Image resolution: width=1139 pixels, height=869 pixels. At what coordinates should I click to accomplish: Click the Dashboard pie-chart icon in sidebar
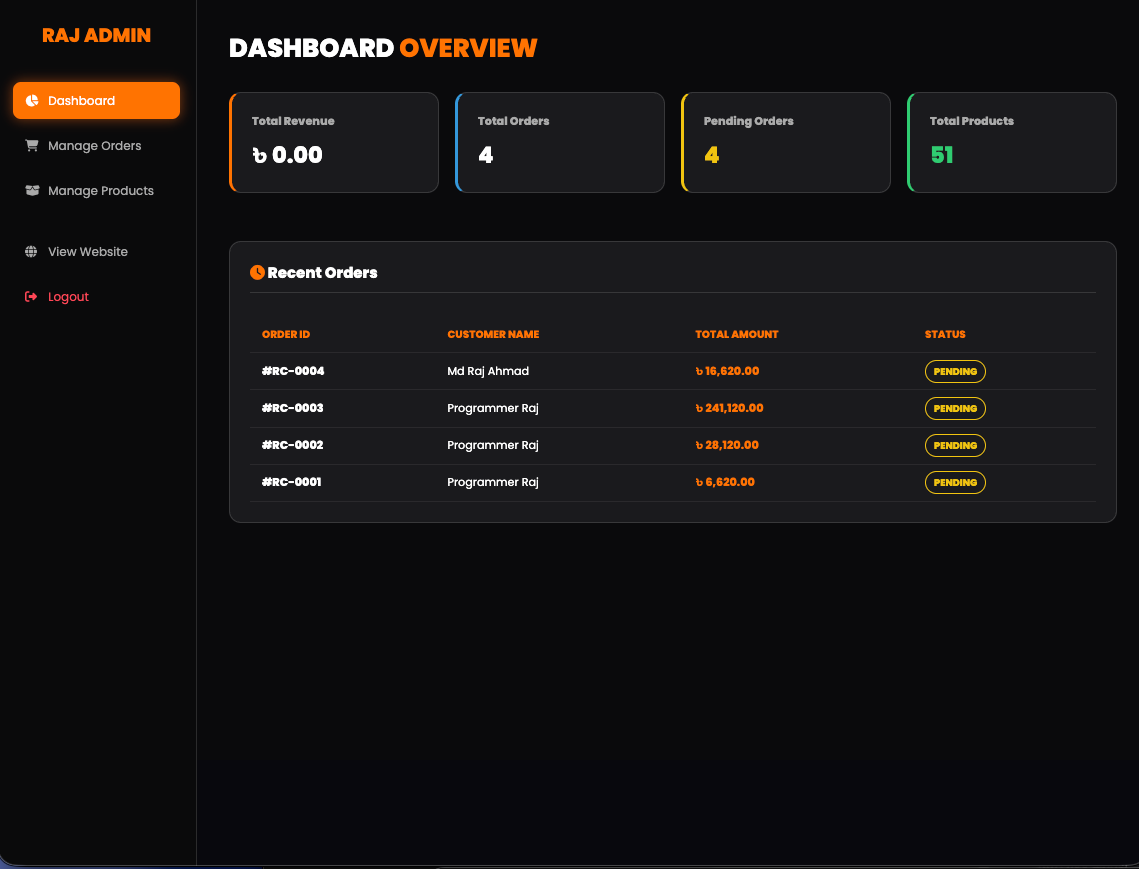click(32, 100)
